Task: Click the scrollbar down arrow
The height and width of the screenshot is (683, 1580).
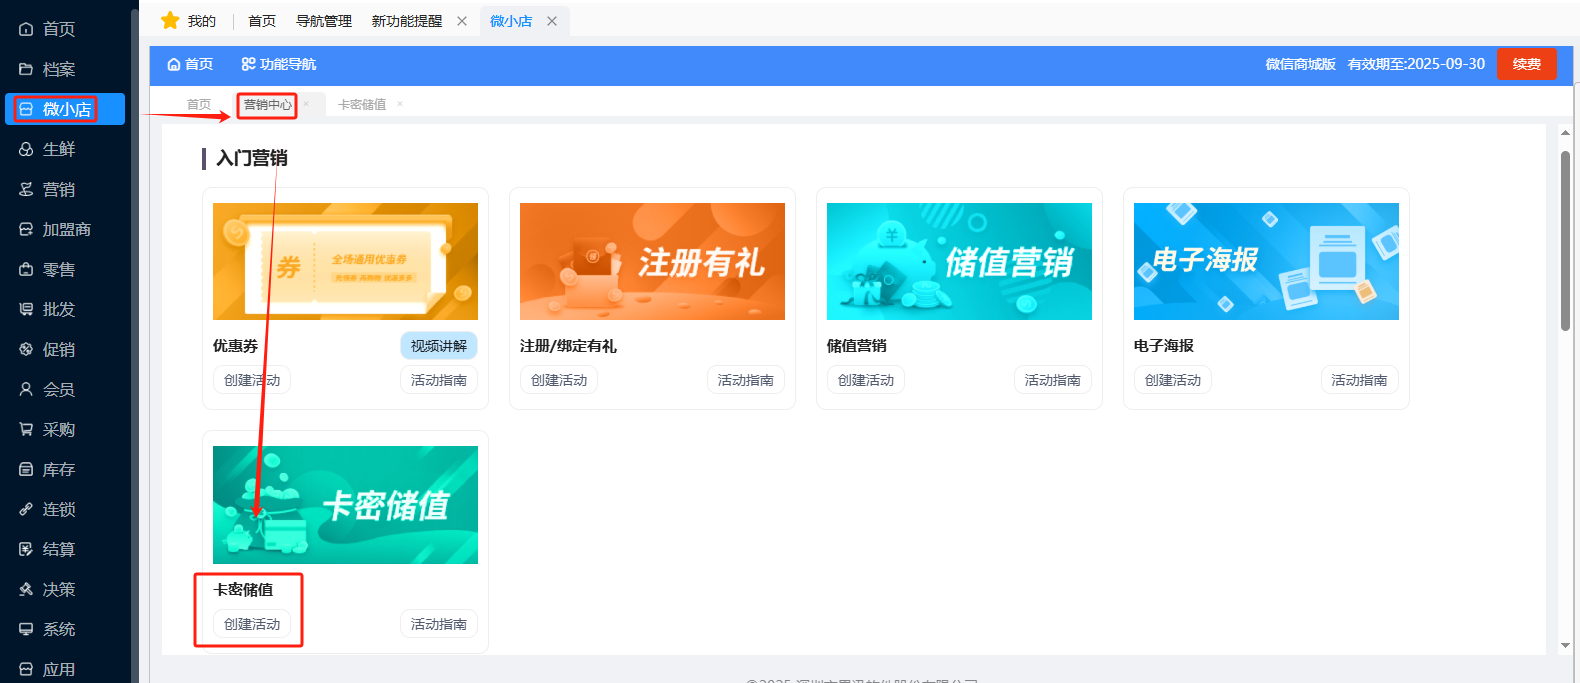Action: click(1565, 645)
